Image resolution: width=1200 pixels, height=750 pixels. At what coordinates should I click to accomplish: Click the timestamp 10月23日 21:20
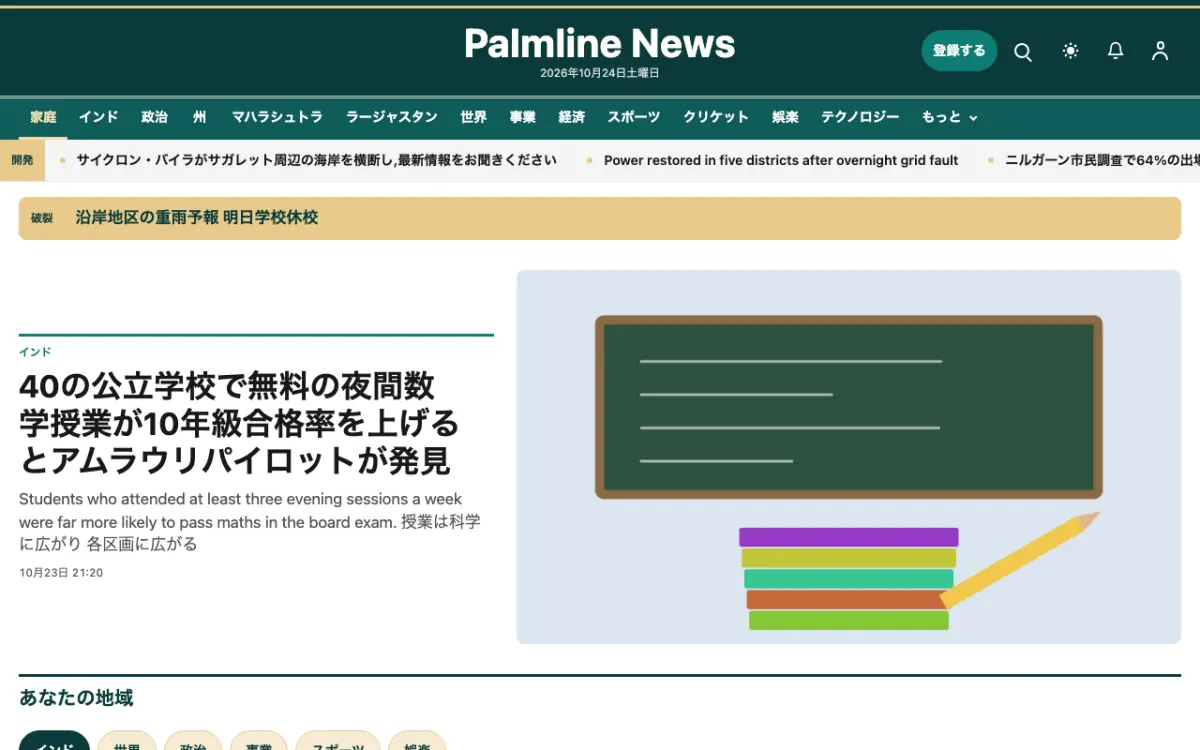click(61, 573)
